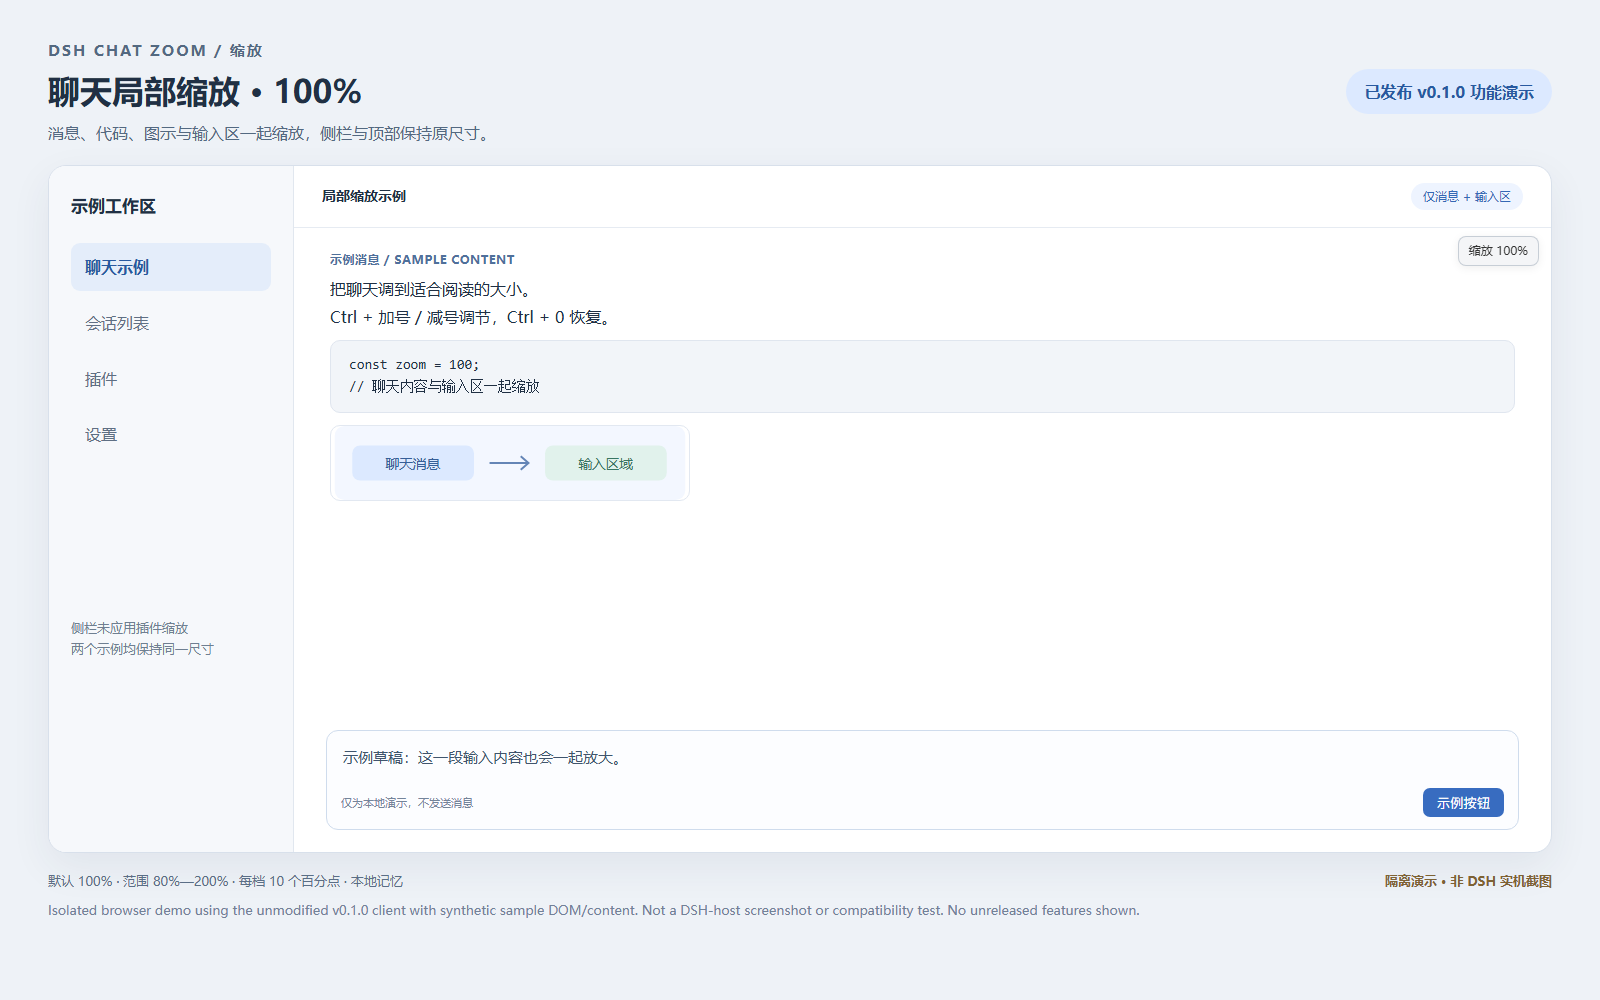Click the 仅消息 + 输入区 pill
This screenshot has width=1600, height=1000.
point(1467,197)
